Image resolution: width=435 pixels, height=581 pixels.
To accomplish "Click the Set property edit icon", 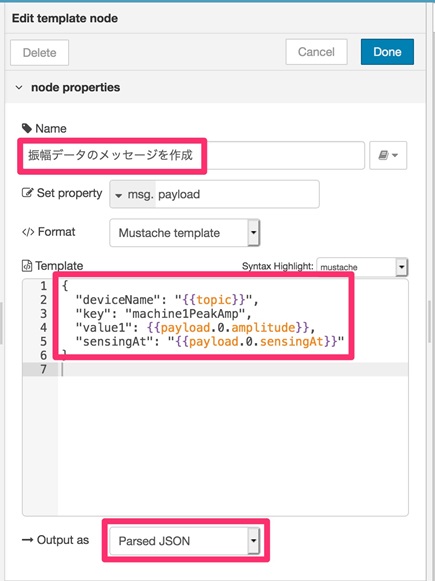I will point(27,193).
